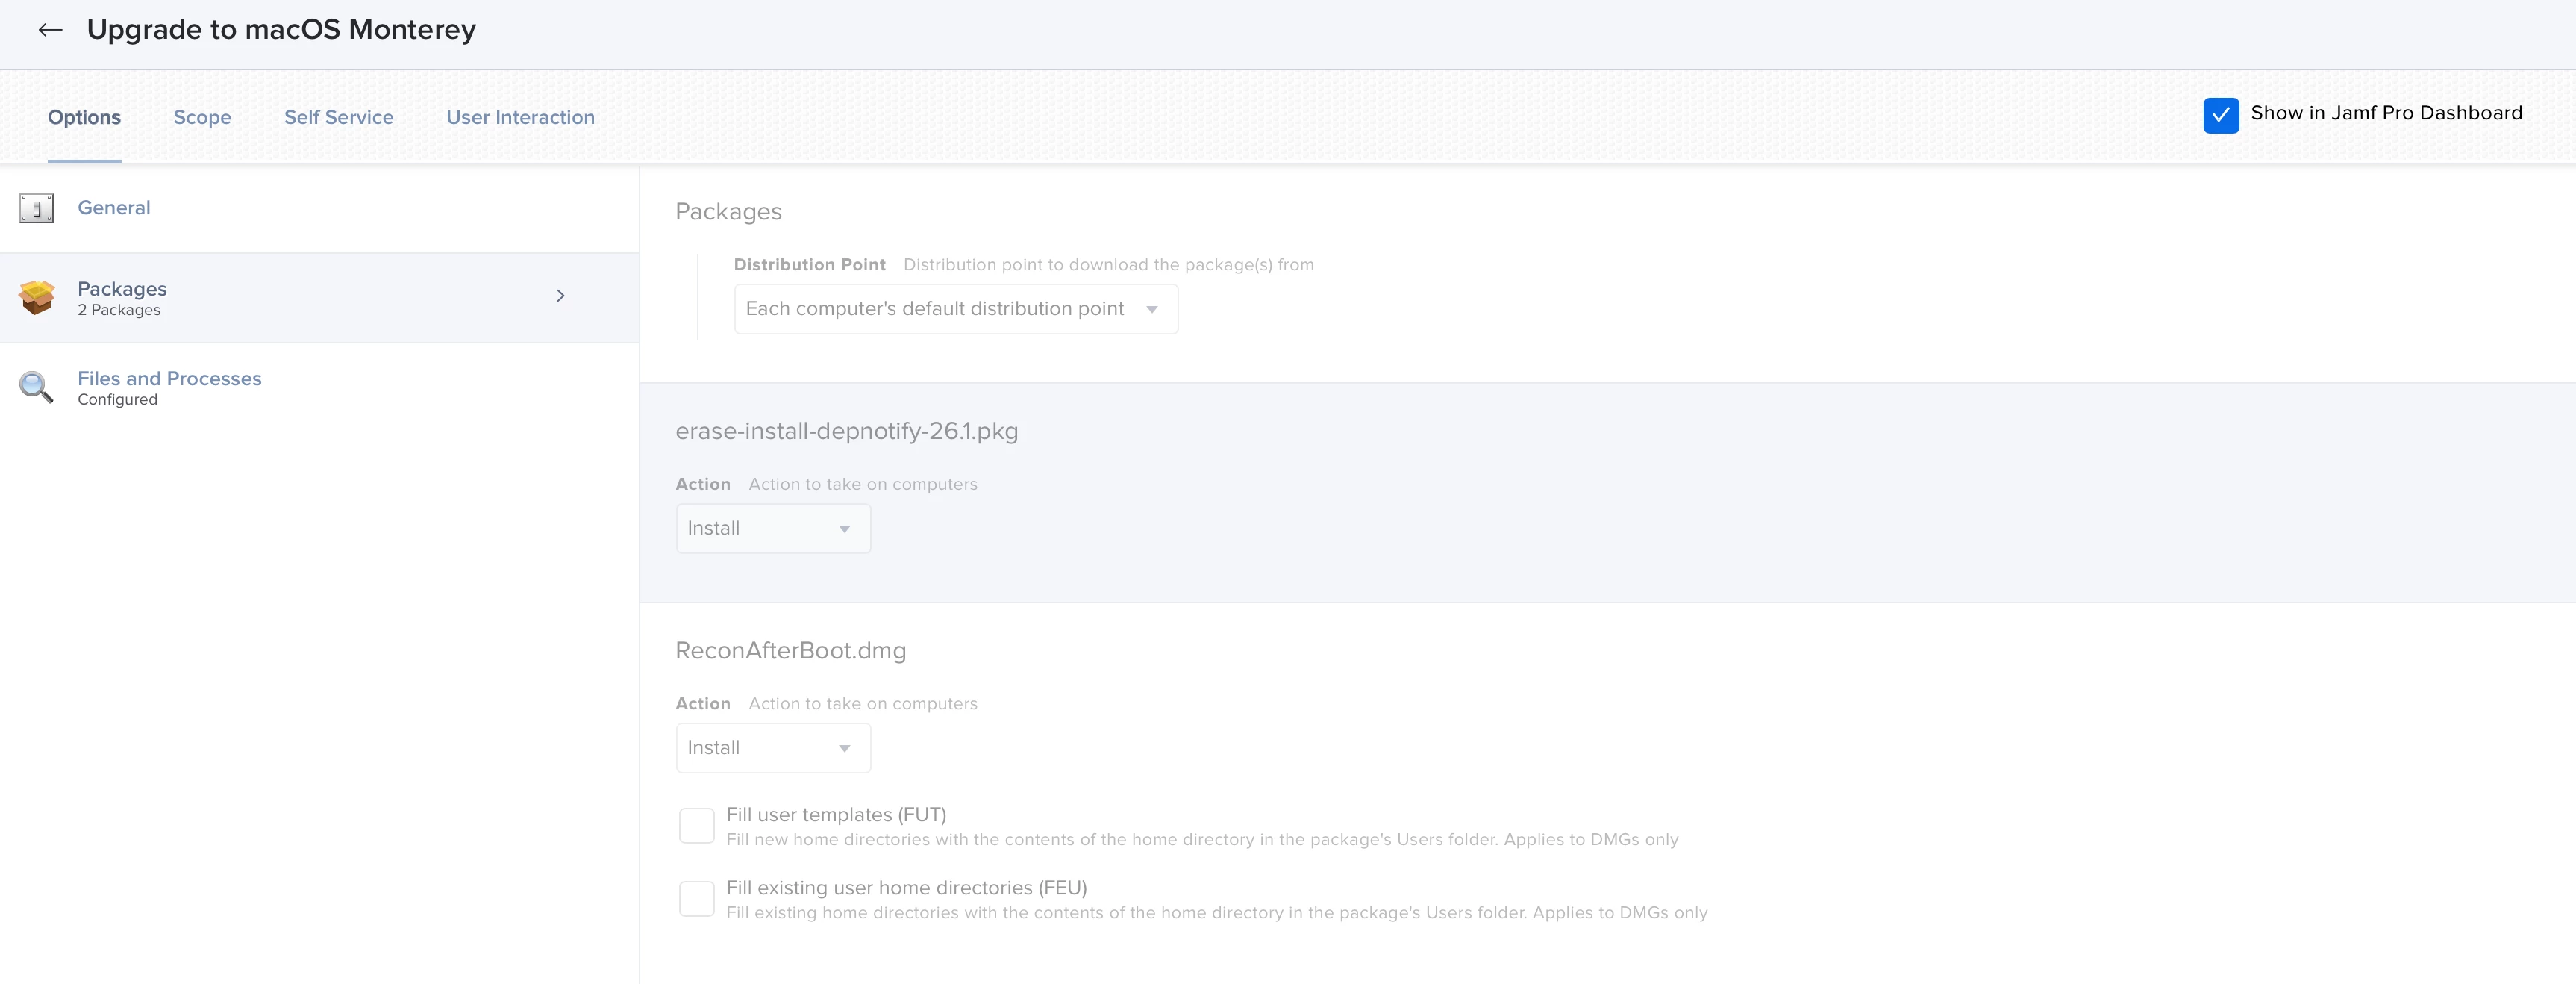Open the Self Service tab

pyautogui.click(x=339, y=117)
